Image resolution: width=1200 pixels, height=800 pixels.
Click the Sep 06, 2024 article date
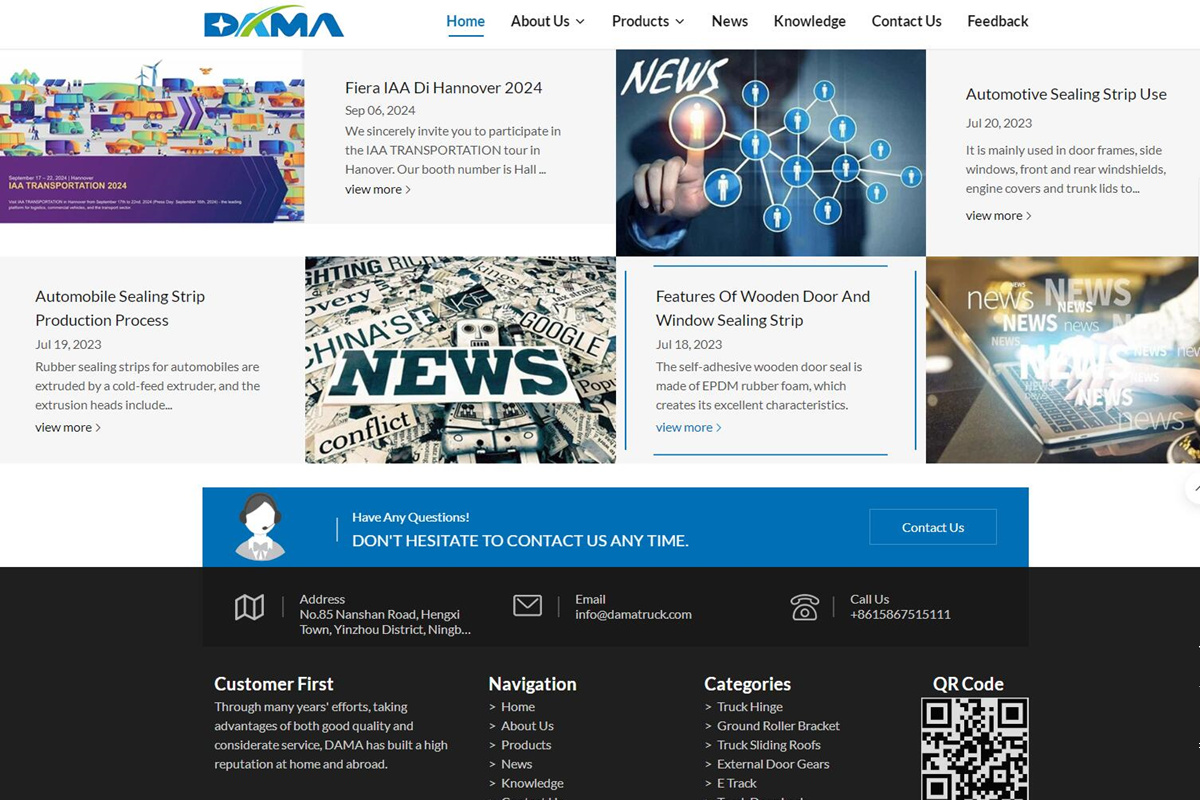tap(380, 110)
